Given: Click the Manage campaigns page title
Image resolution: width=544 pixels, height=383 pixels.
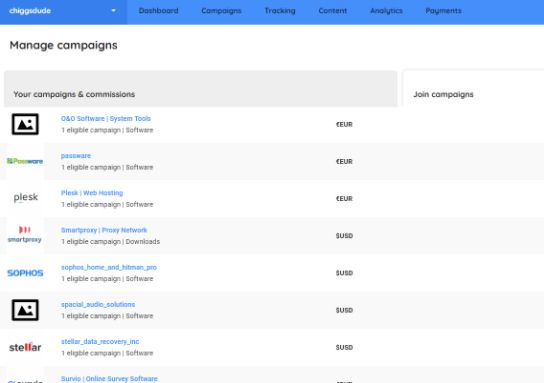Looking at the screenshot, I should click(63, 45).
